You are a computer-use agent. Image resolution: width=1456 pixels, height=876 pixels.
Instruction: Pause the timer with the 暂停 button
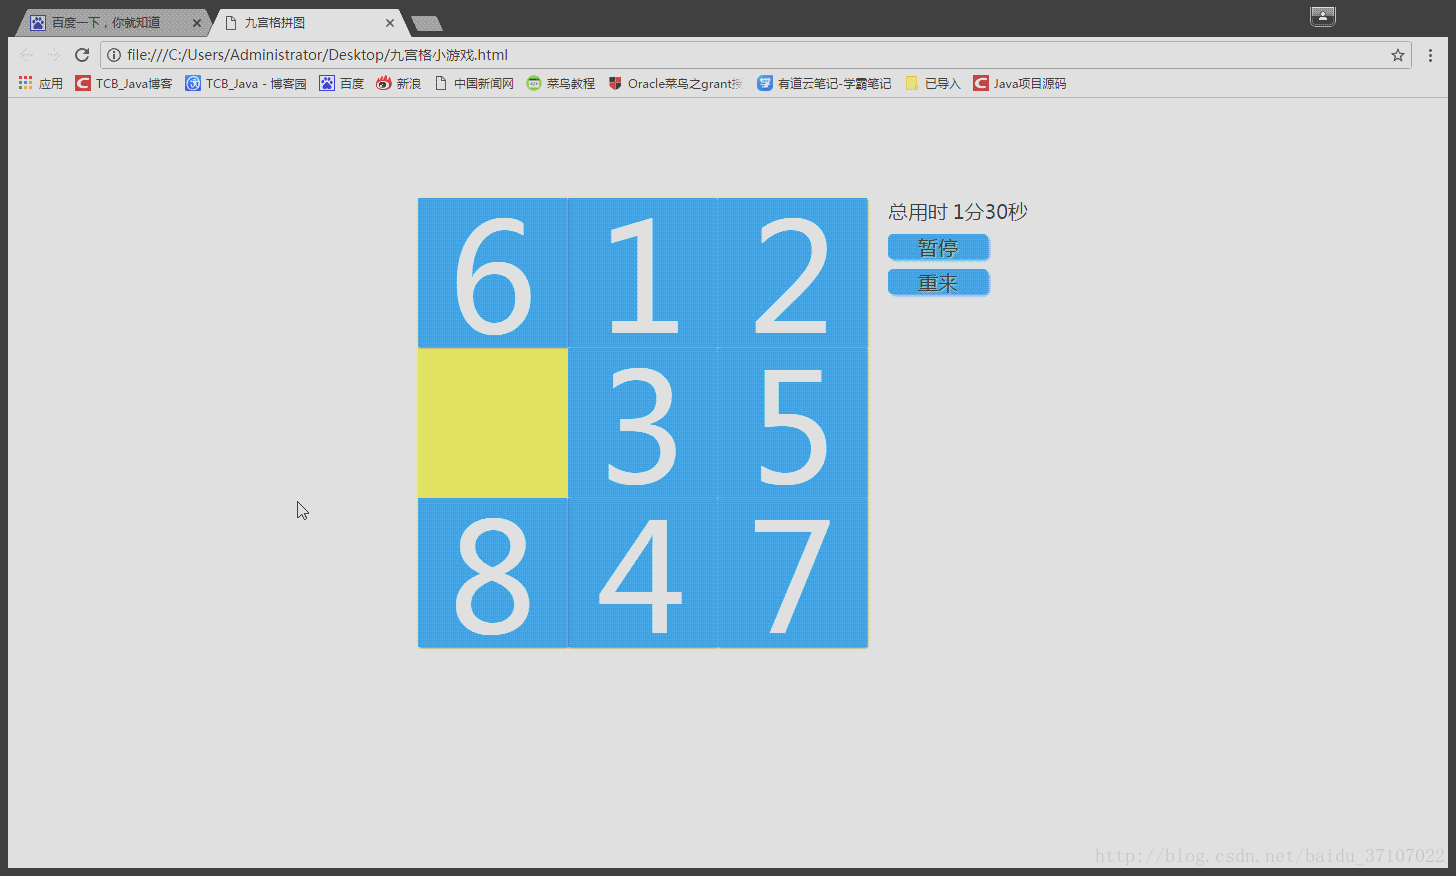coord(938,247)
